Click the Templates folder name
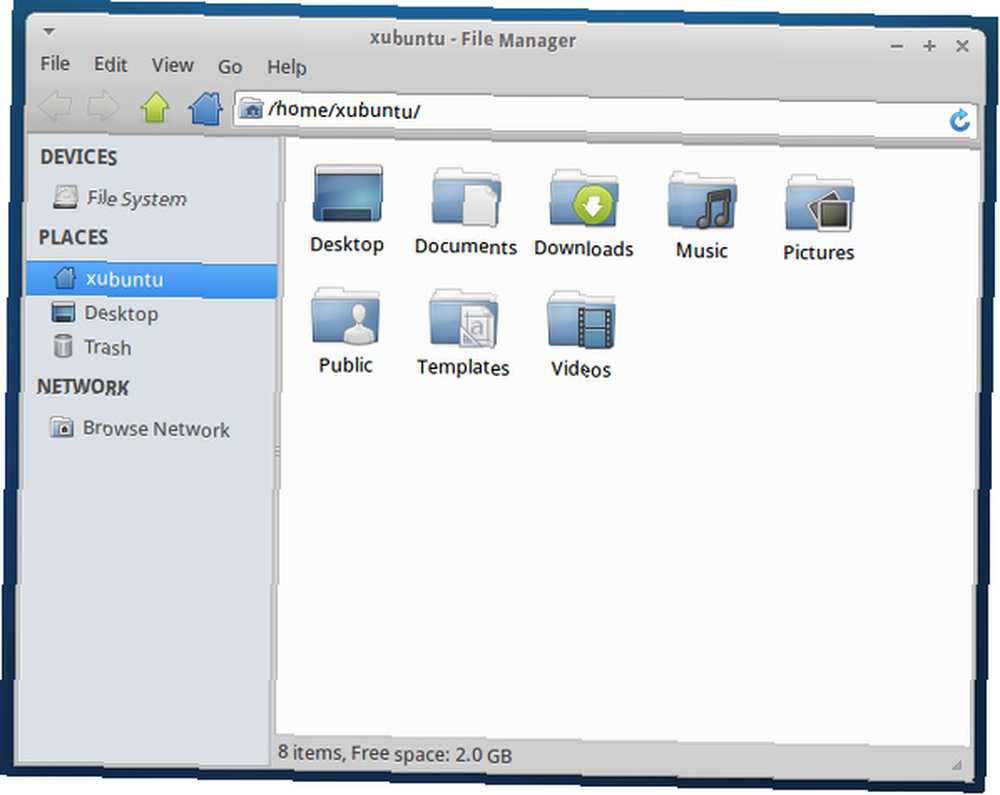The width and height of the screenshot is (1000, 795). (x=463, y=367)
